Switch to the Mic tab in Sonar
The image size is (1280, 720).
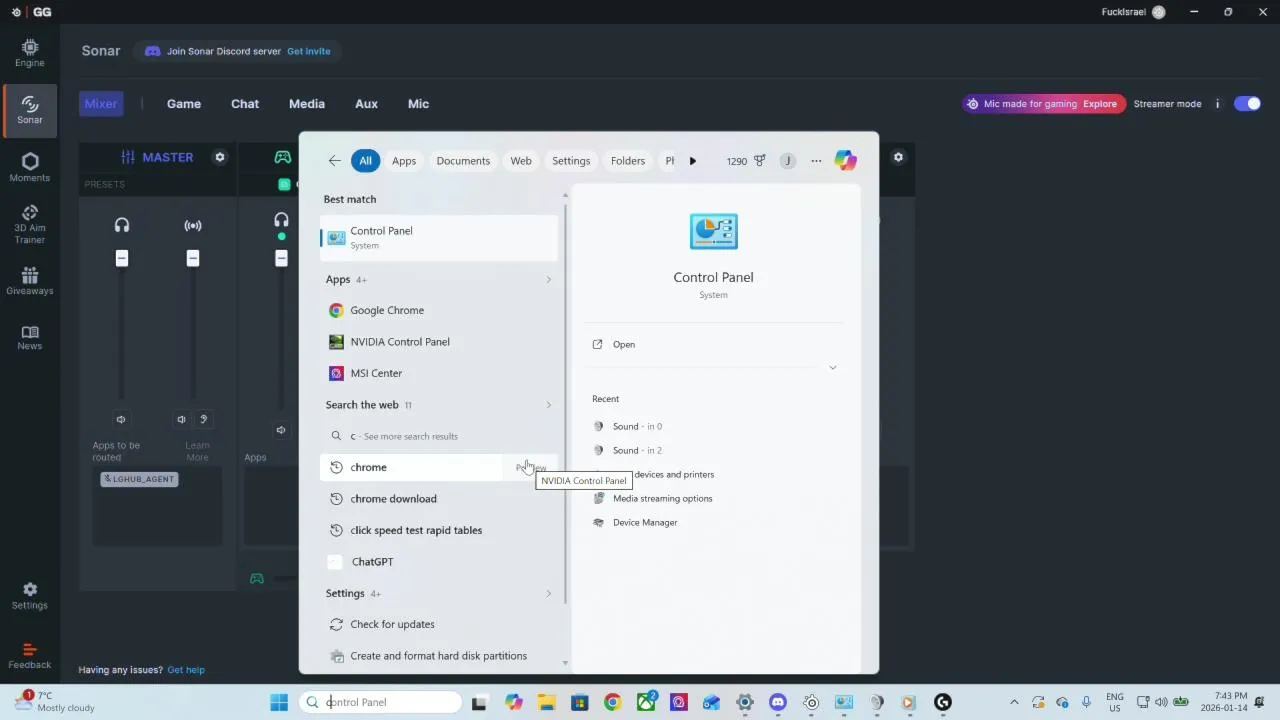pos(418,104)
